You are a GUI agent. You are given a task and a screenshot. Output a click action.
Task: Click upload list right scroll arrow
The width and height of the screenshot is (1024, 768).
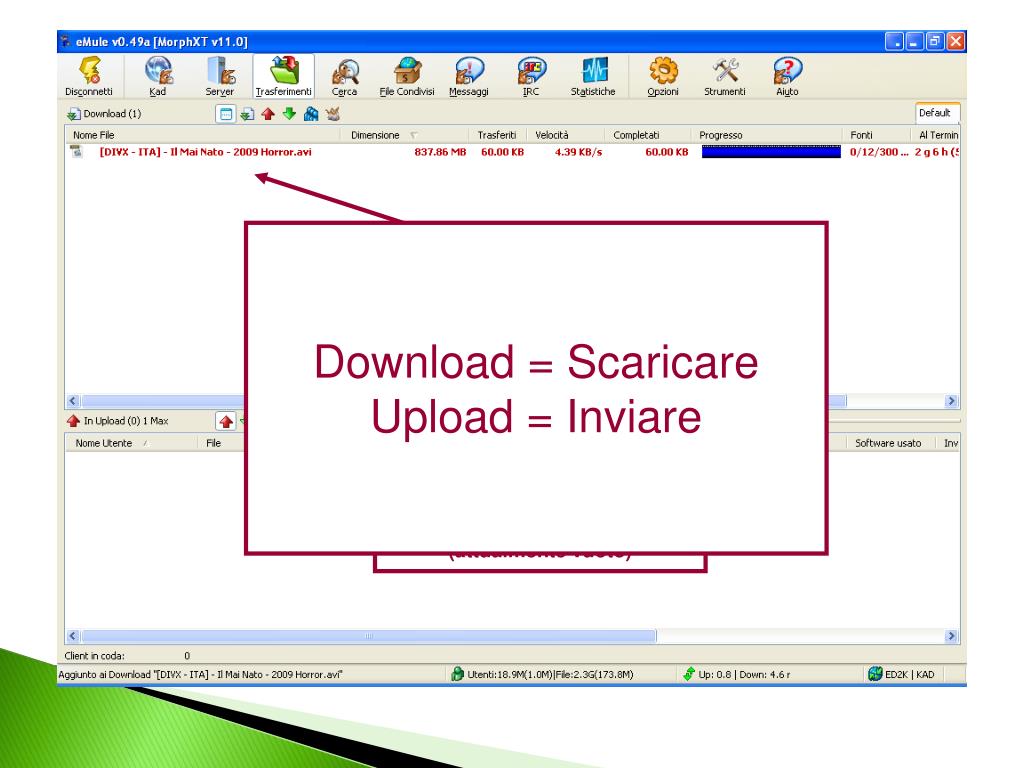pyautogui.click(x=952, y=635)
